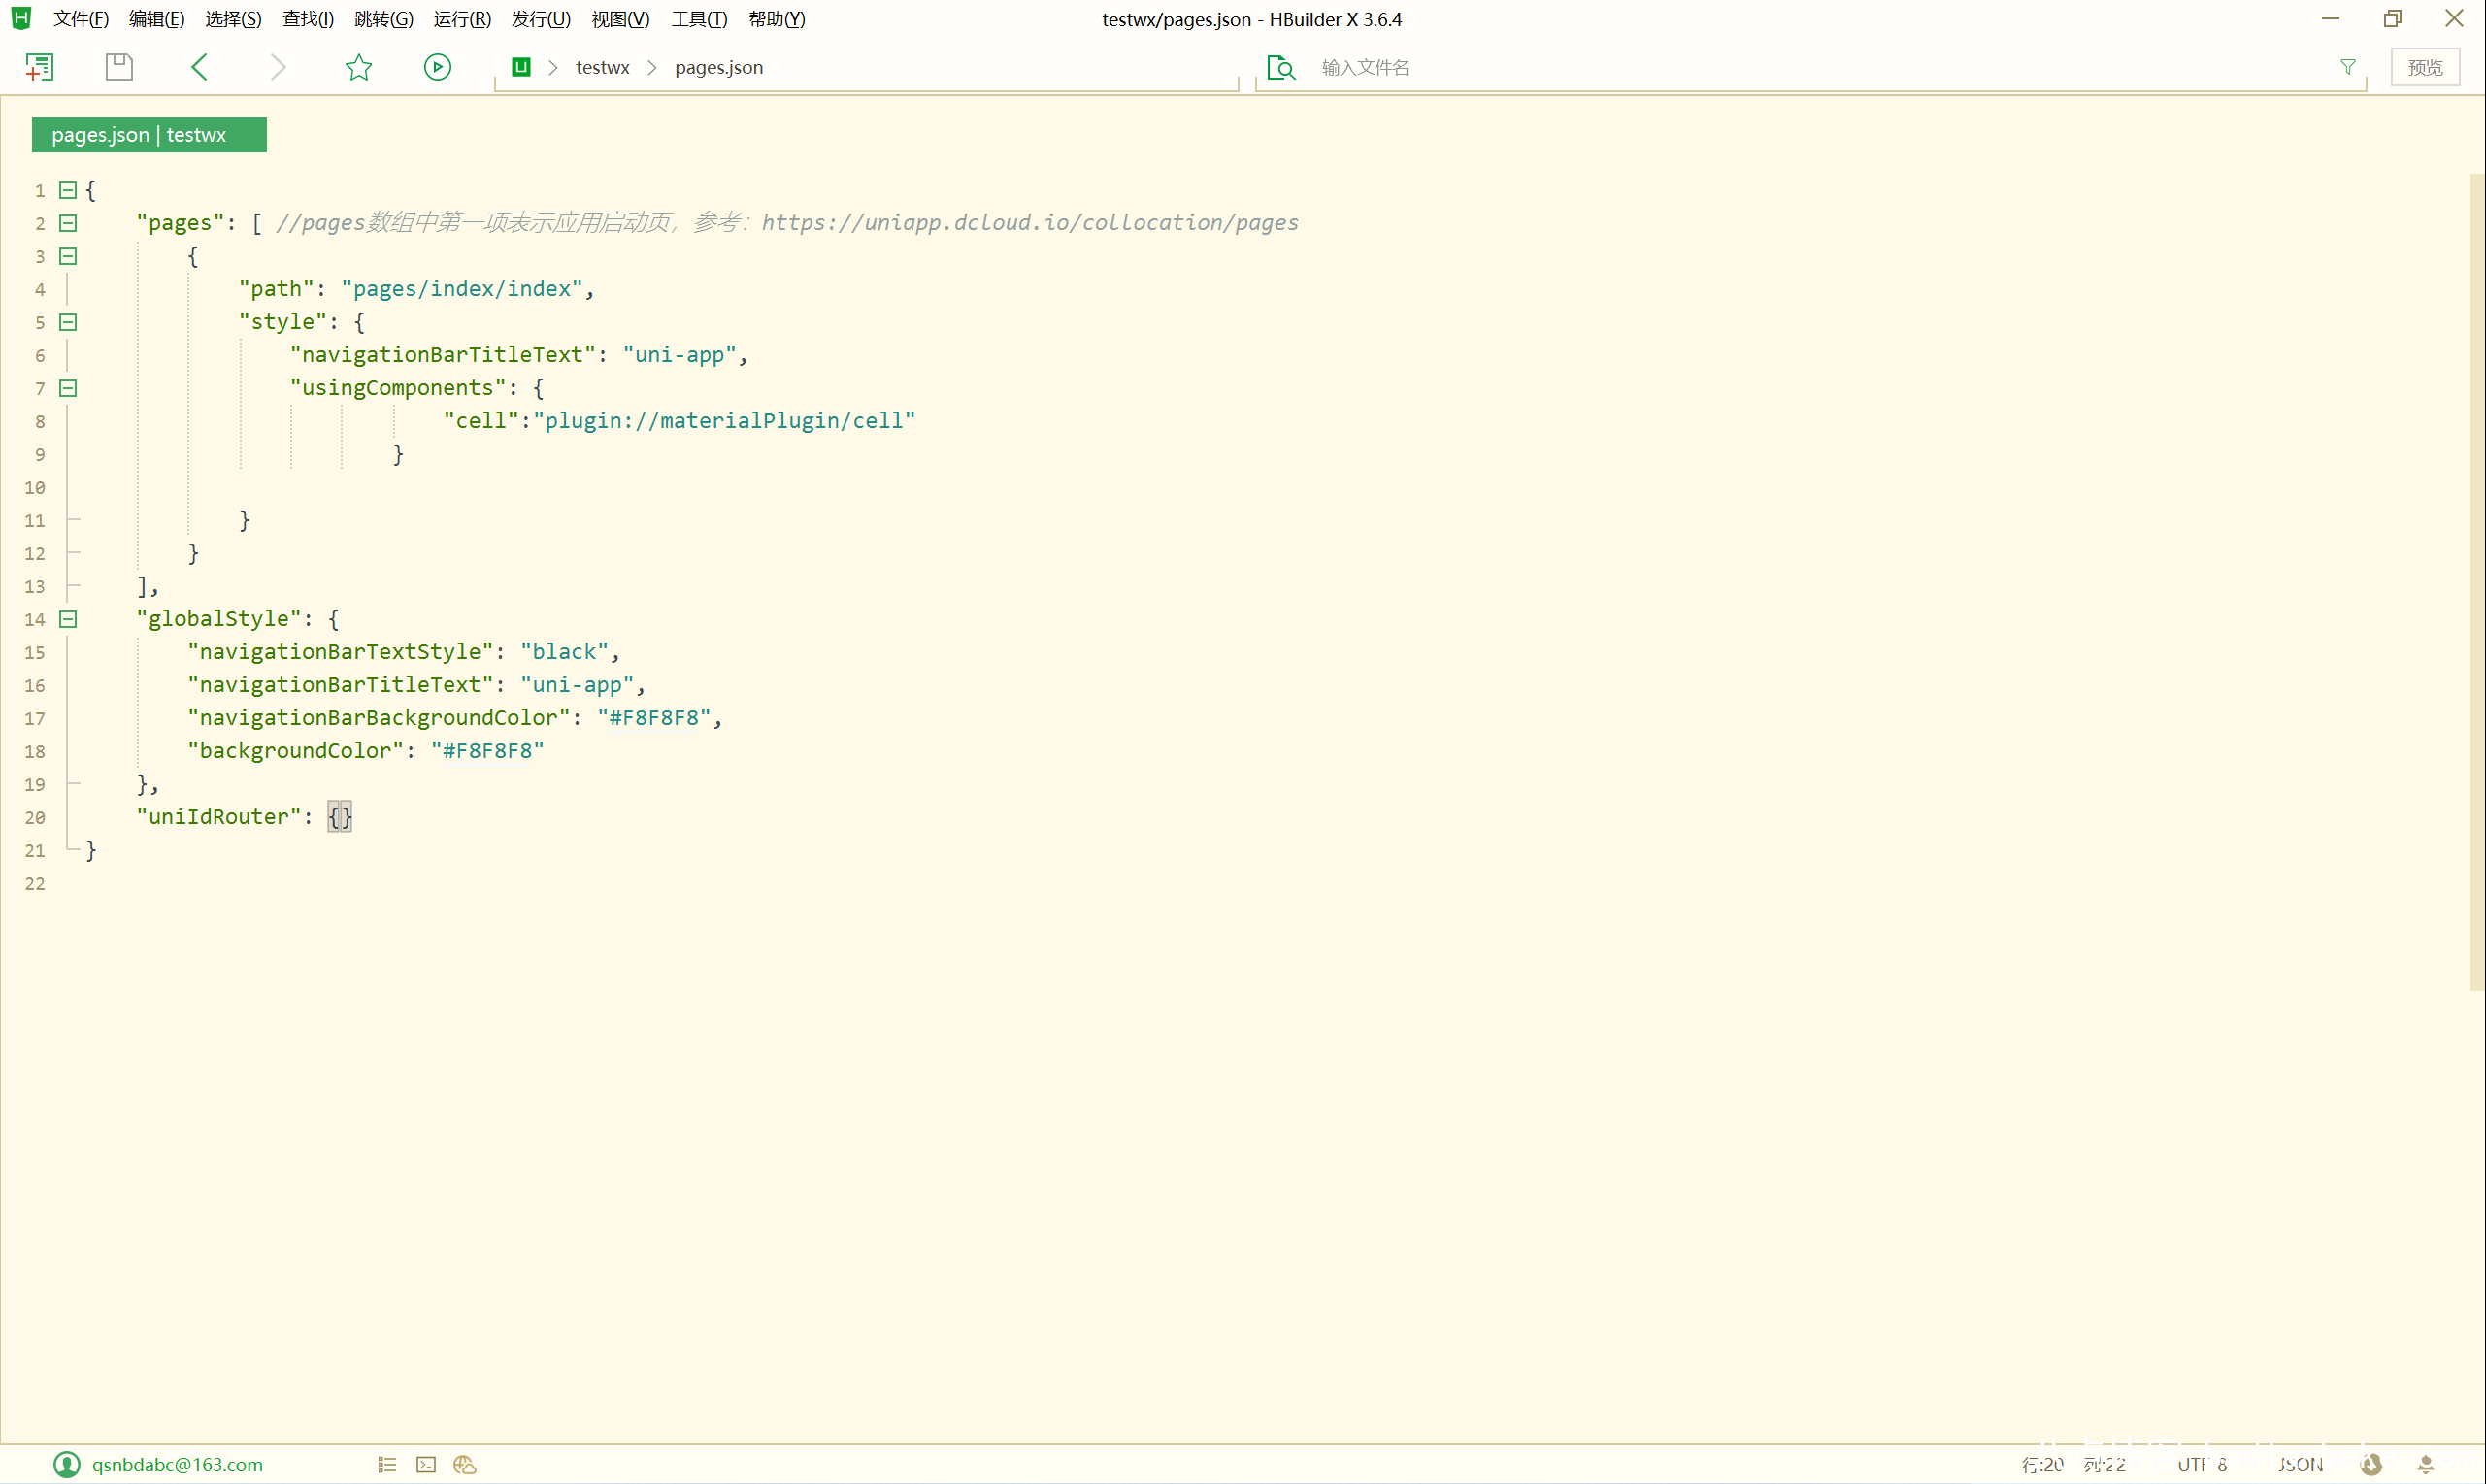The height and width of the screenshot is (1484, 2486).
Task: Click the "uniIdRouter" key on line 20
Action: point(218,817)
